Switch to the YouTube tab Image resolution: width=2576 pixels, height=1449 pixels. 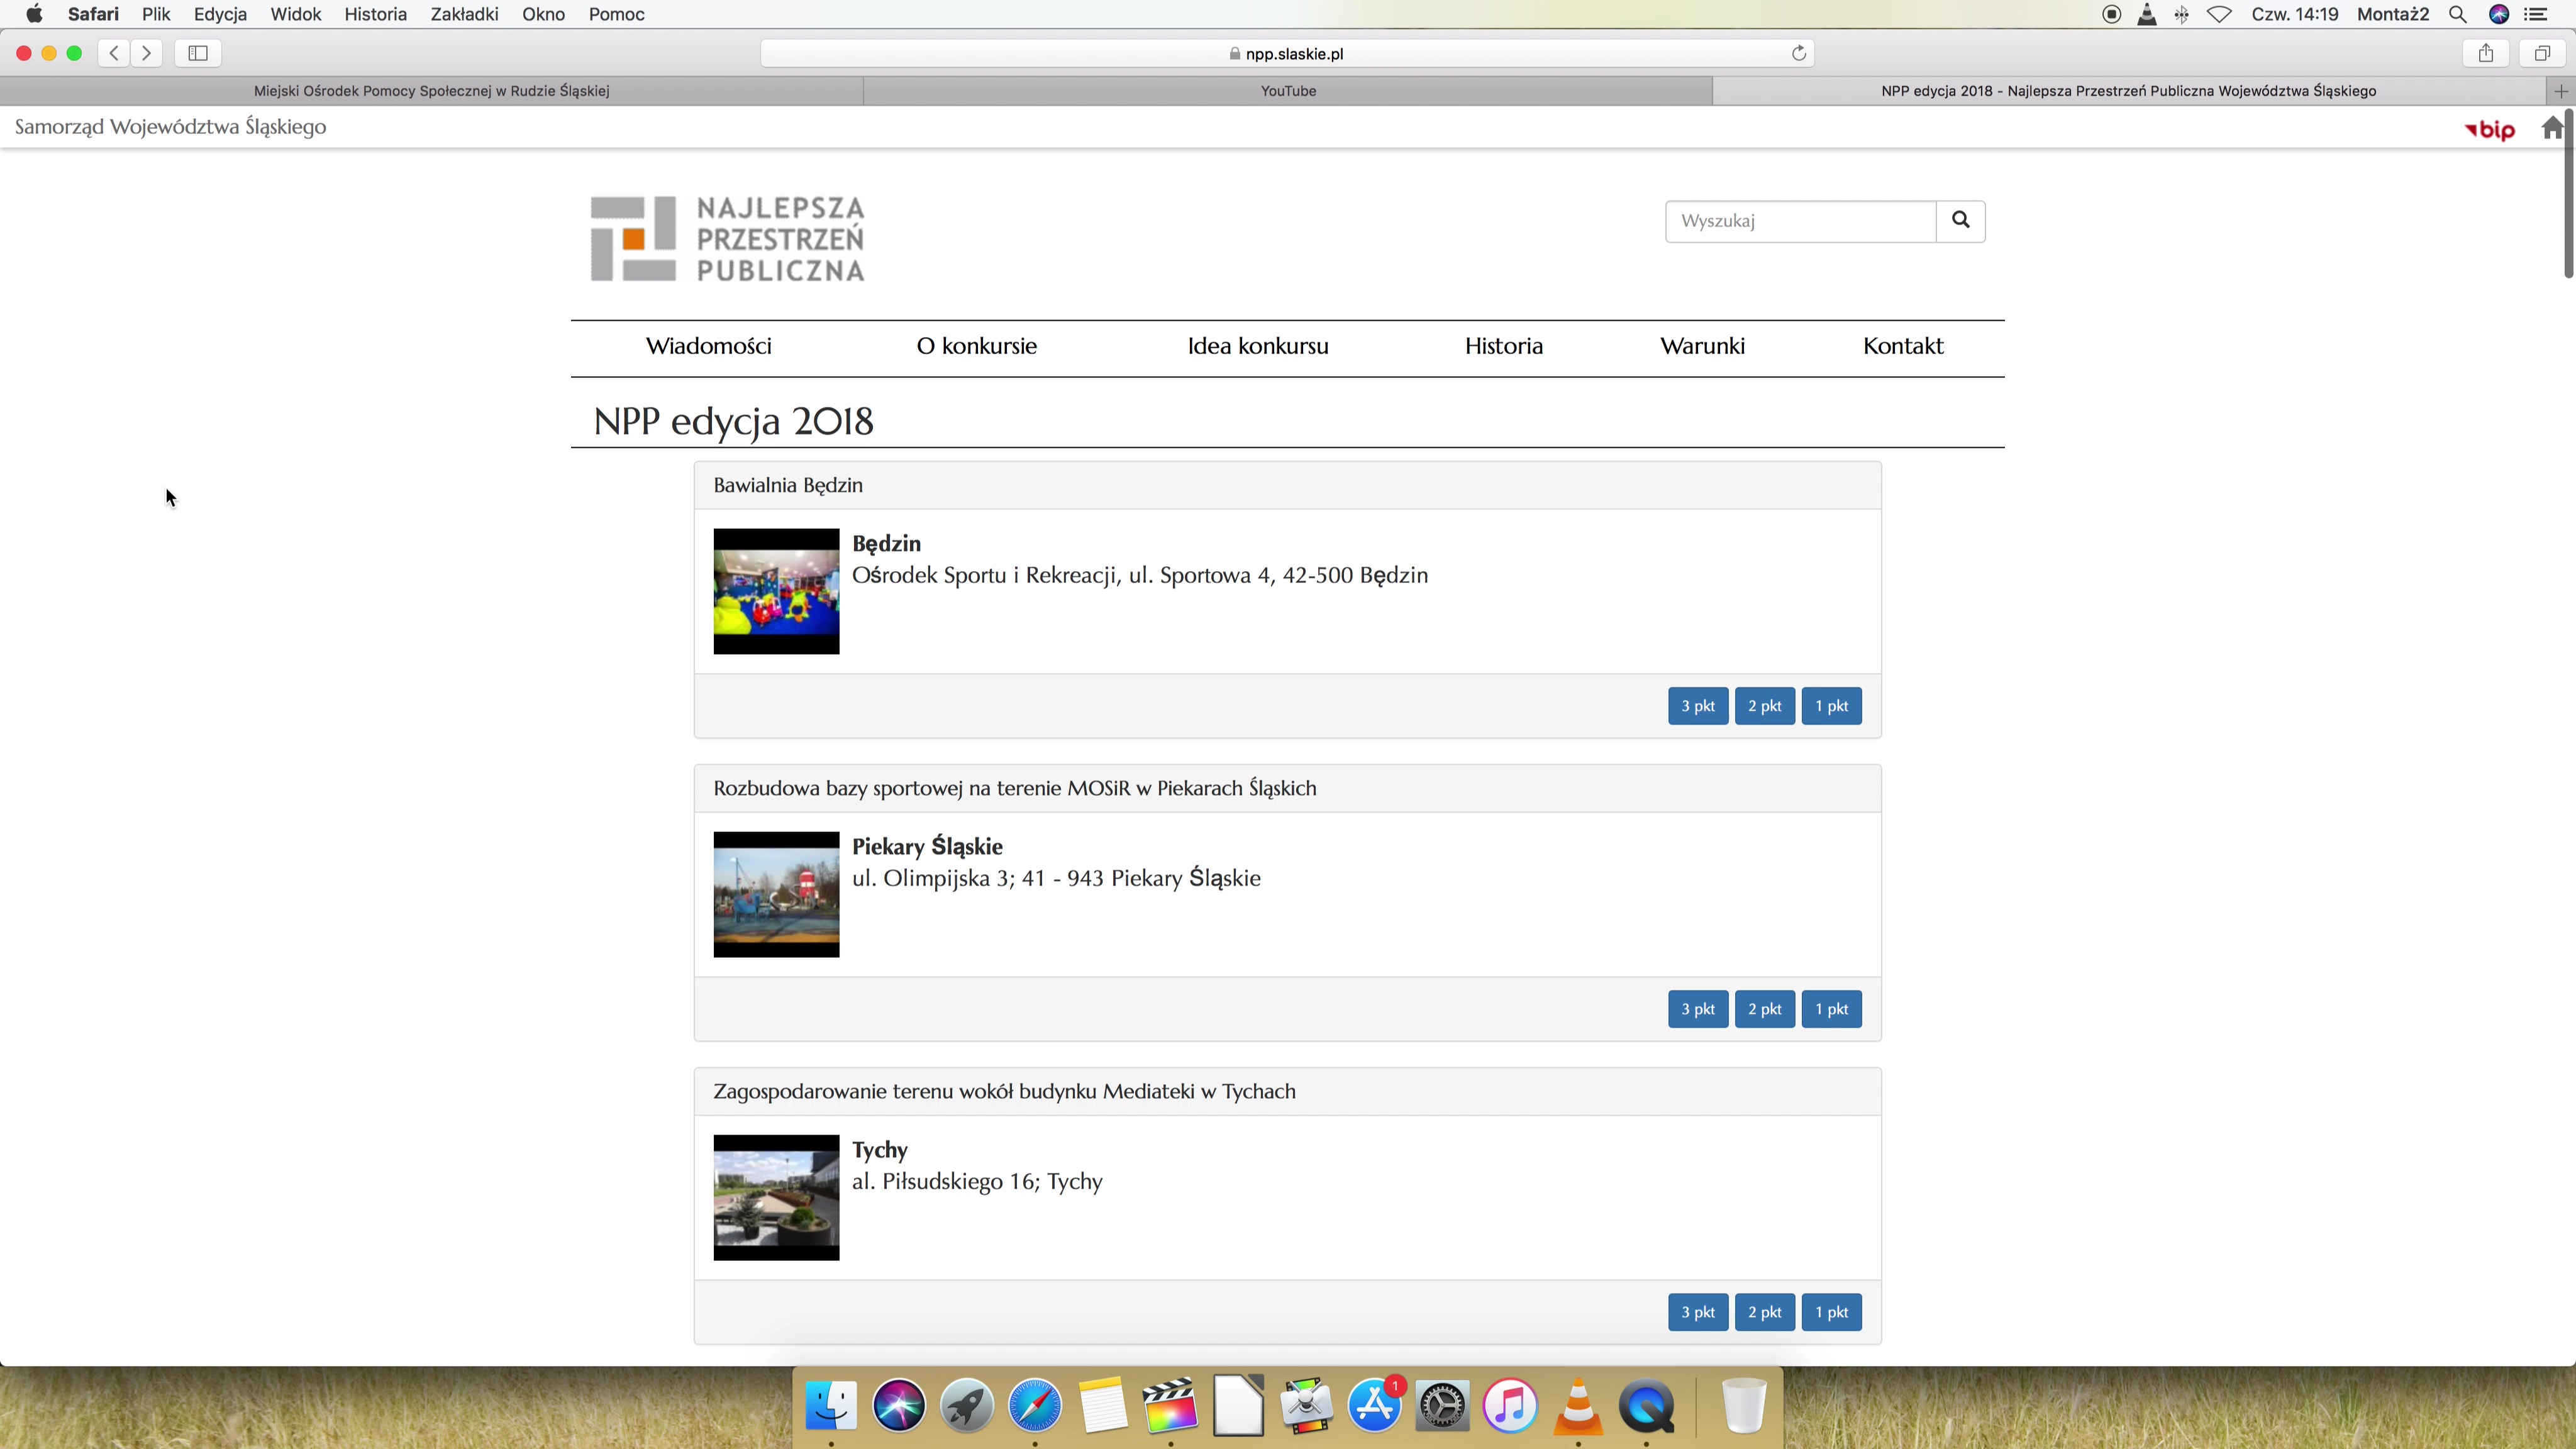(1288, 91)
